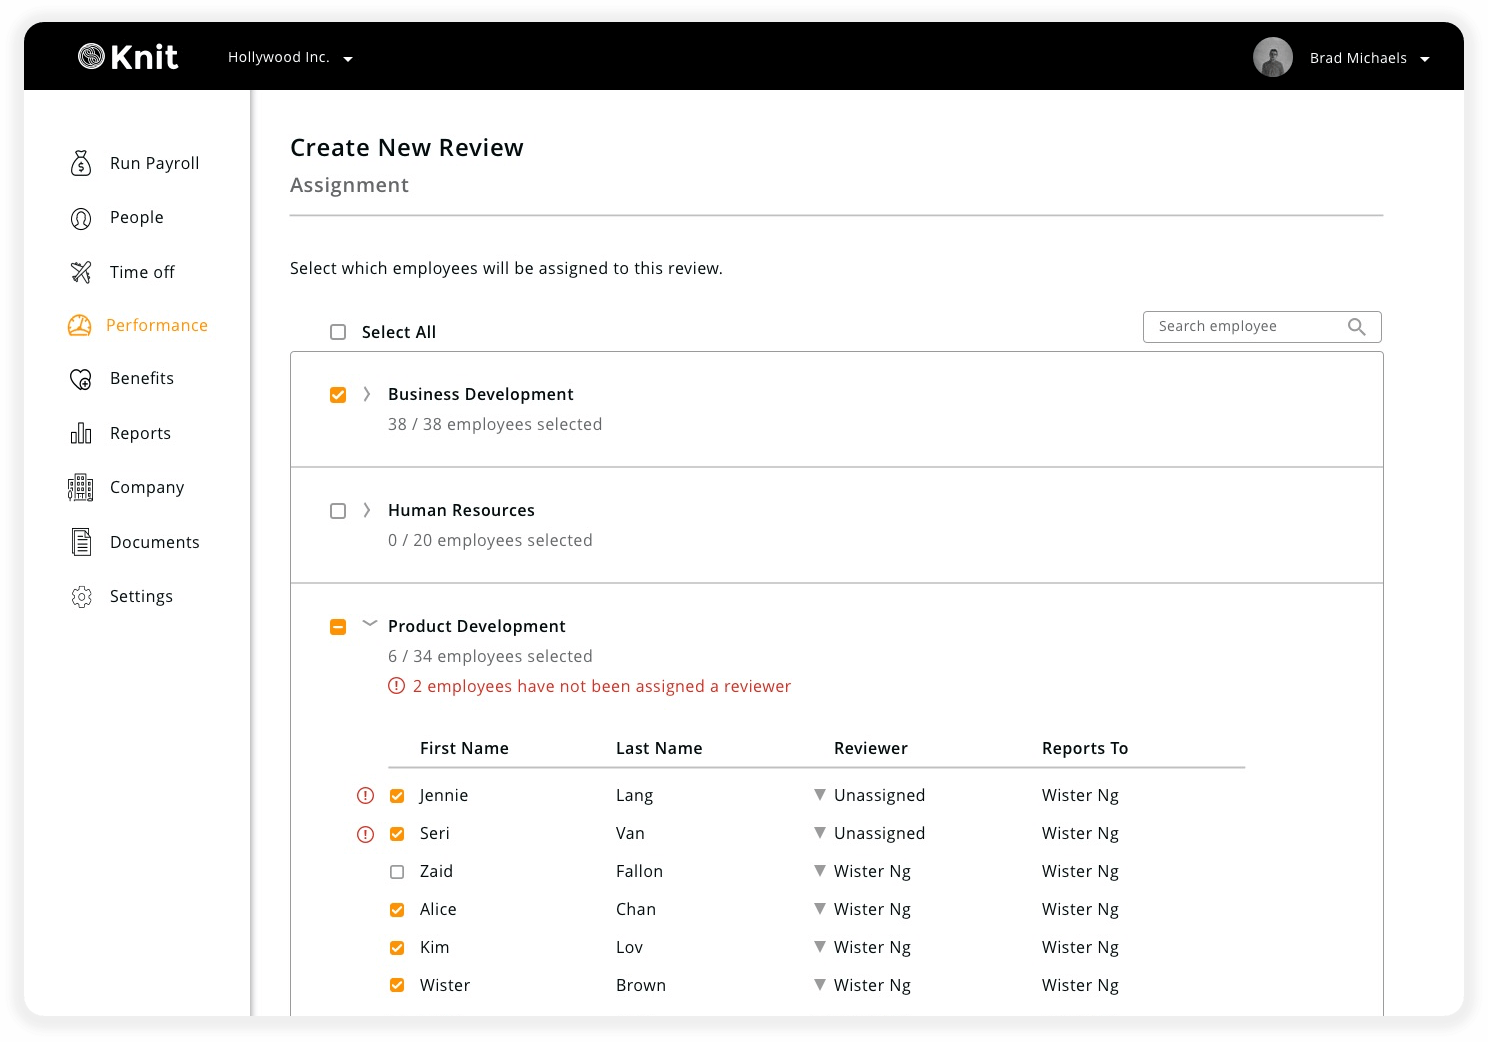Click the Performance gauge icon
Viewport: 1488px width, 1042px height.
80,325
